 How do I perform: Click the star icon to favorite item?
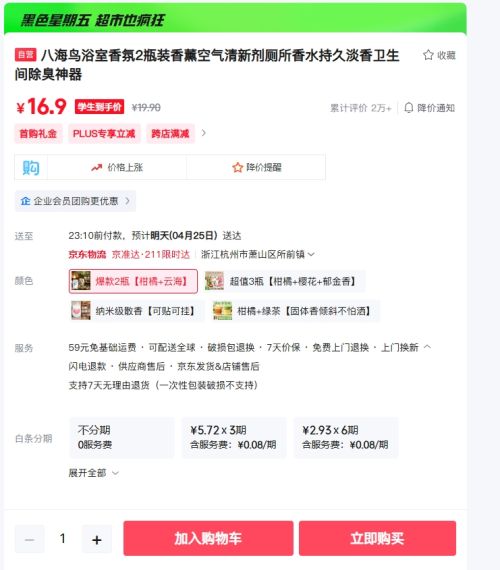428,55
